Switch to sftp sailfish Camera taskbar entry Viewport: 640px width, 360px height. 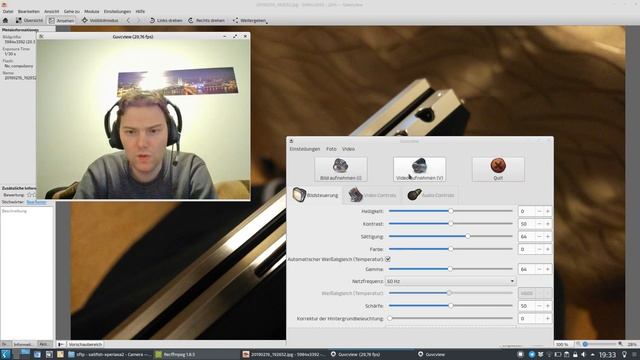pos(109,354)
